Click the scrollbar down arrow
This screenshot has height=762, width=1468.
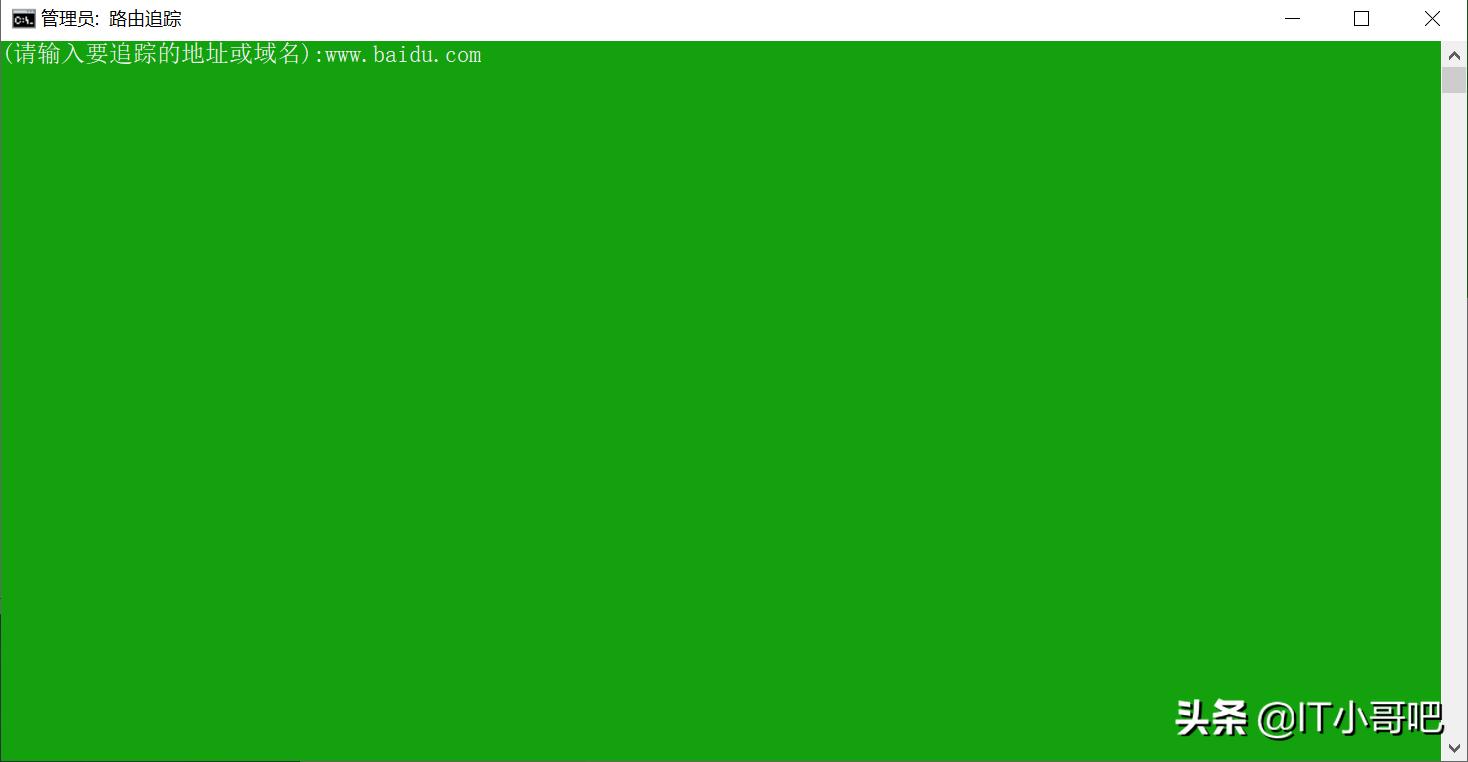pyautogui.click(x=1454, y=748)
